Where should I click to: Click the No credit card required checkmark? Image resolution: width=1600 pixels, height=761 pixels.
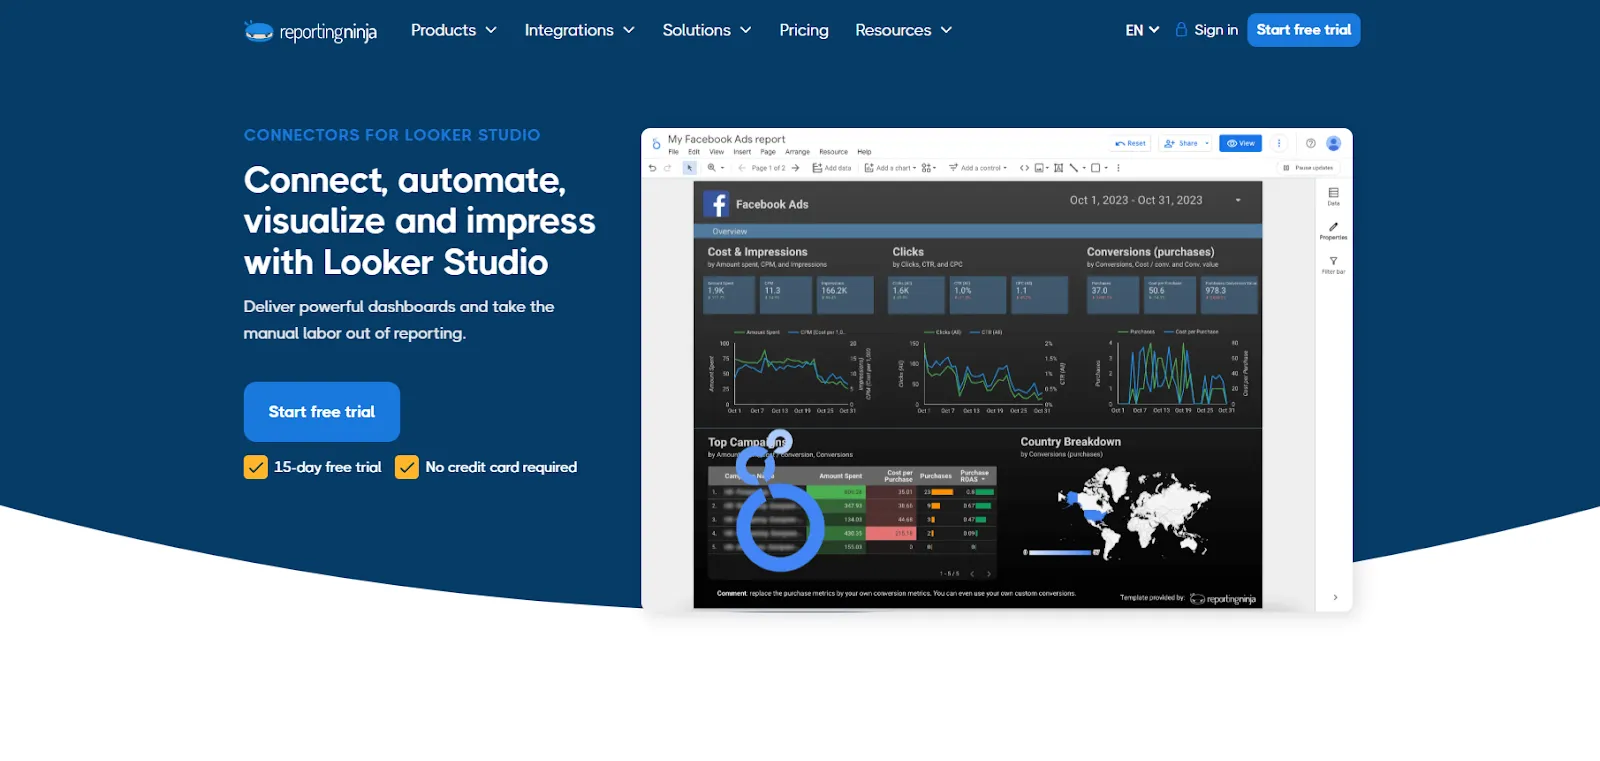tap(407, 467)
